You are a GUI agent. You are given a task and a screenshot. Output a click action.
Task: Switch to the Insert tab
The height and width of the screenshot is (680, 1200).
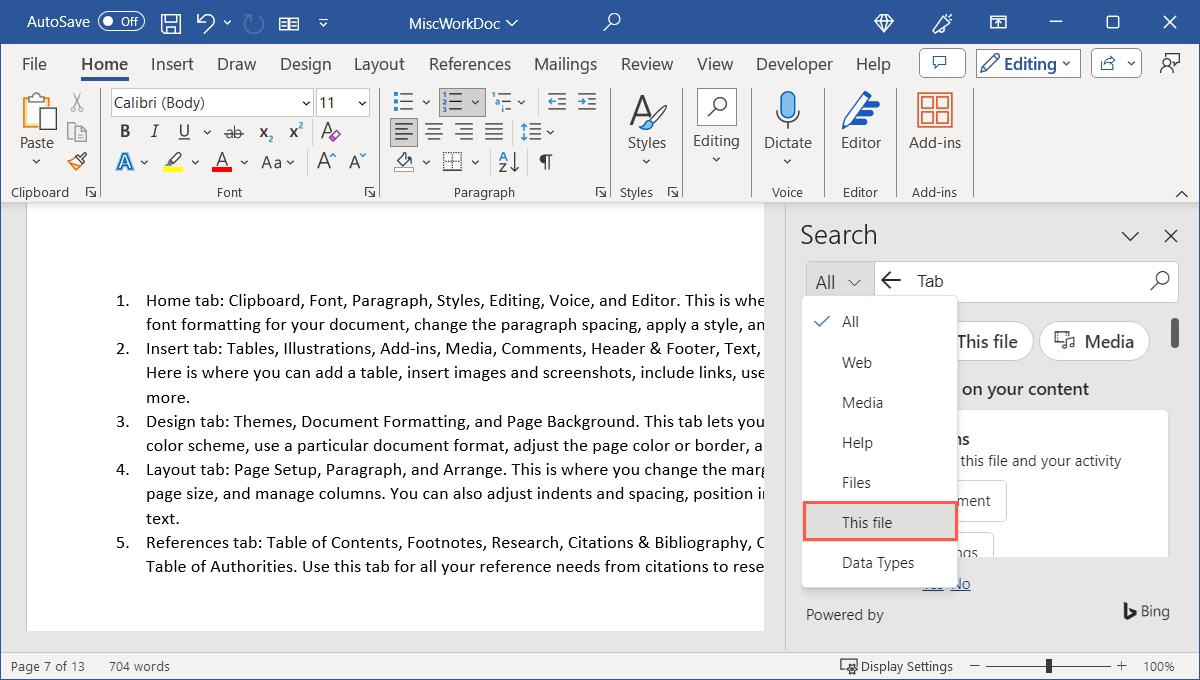click(x=171, y=63)
